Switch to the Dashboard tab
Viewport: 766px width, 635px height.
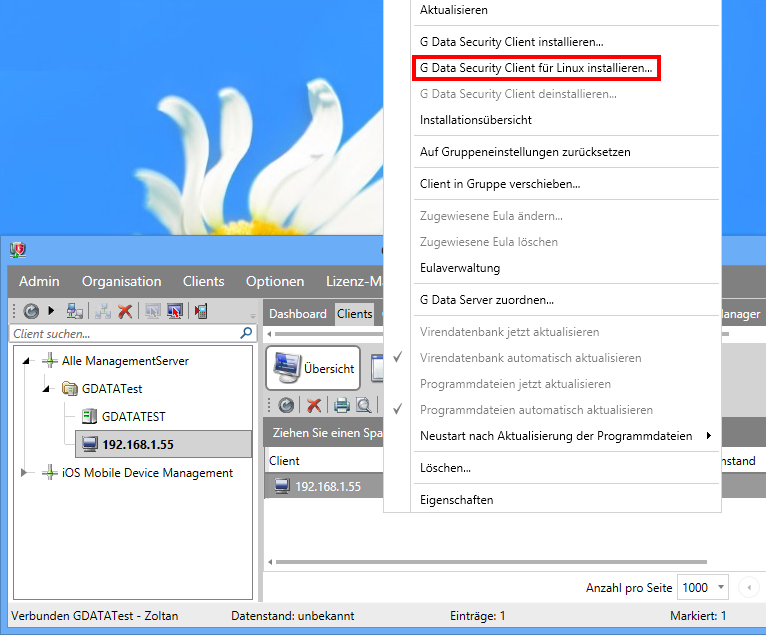(x=298, y=314)
